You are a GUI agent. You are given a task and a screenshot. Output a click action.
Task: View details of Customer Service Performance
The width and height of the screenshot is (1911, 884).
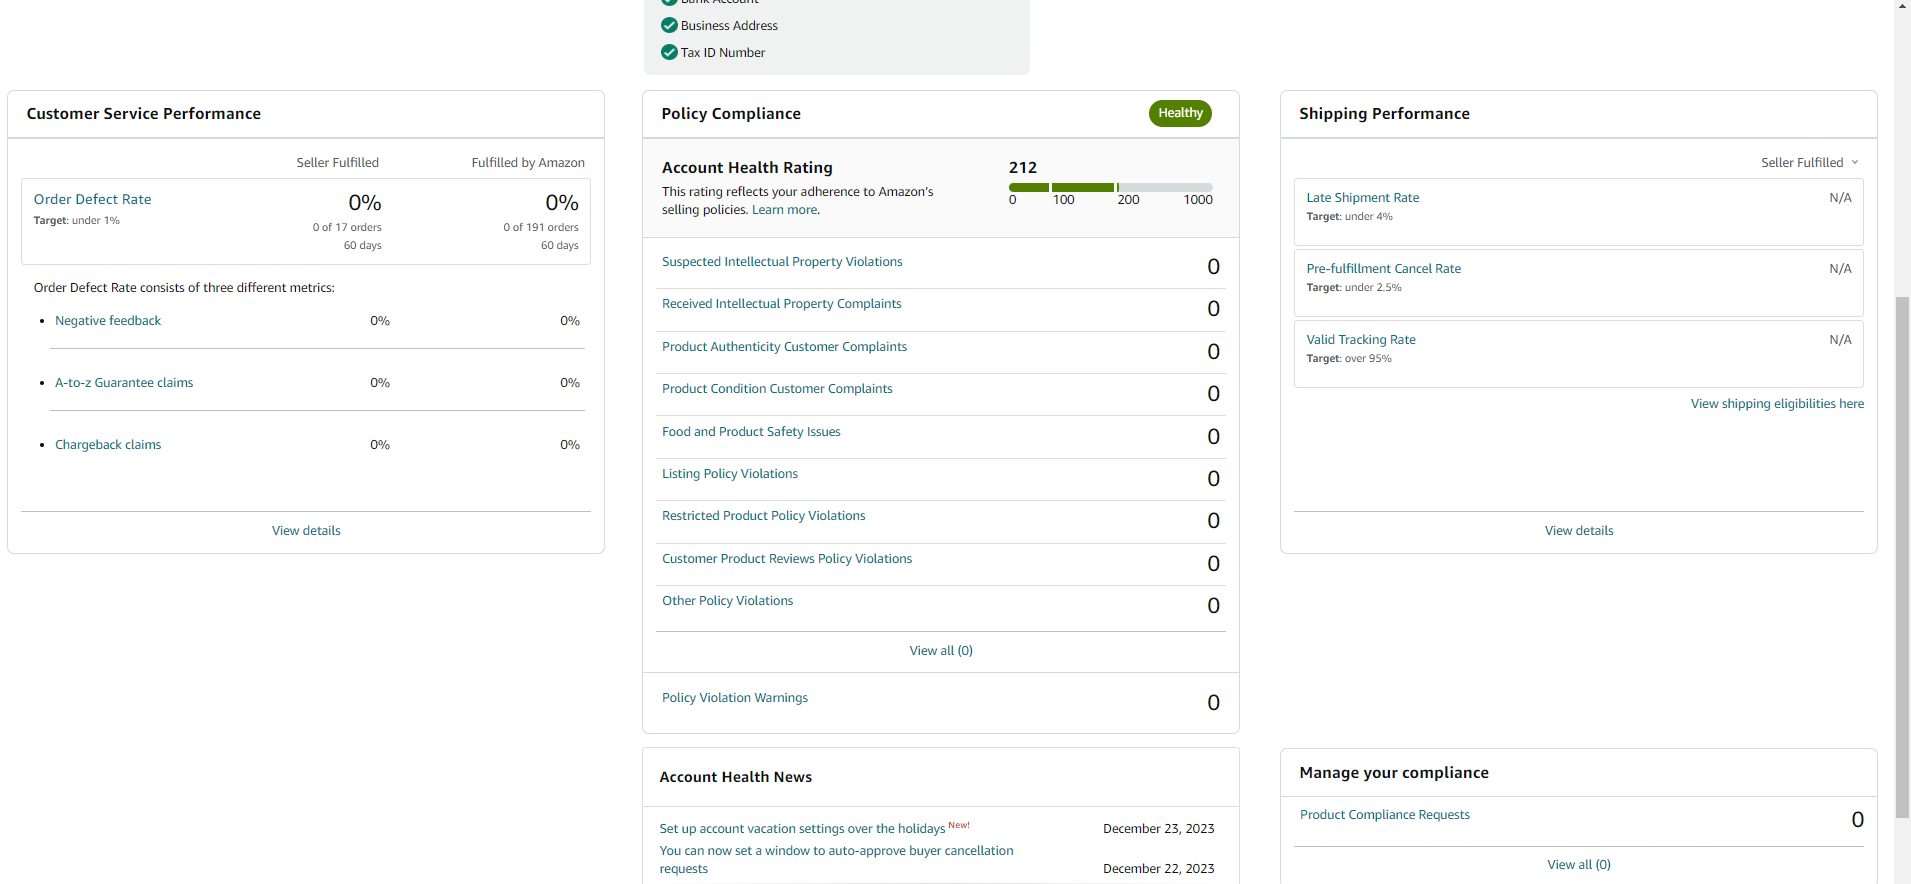pyautogui.click(x=306, y=531)
